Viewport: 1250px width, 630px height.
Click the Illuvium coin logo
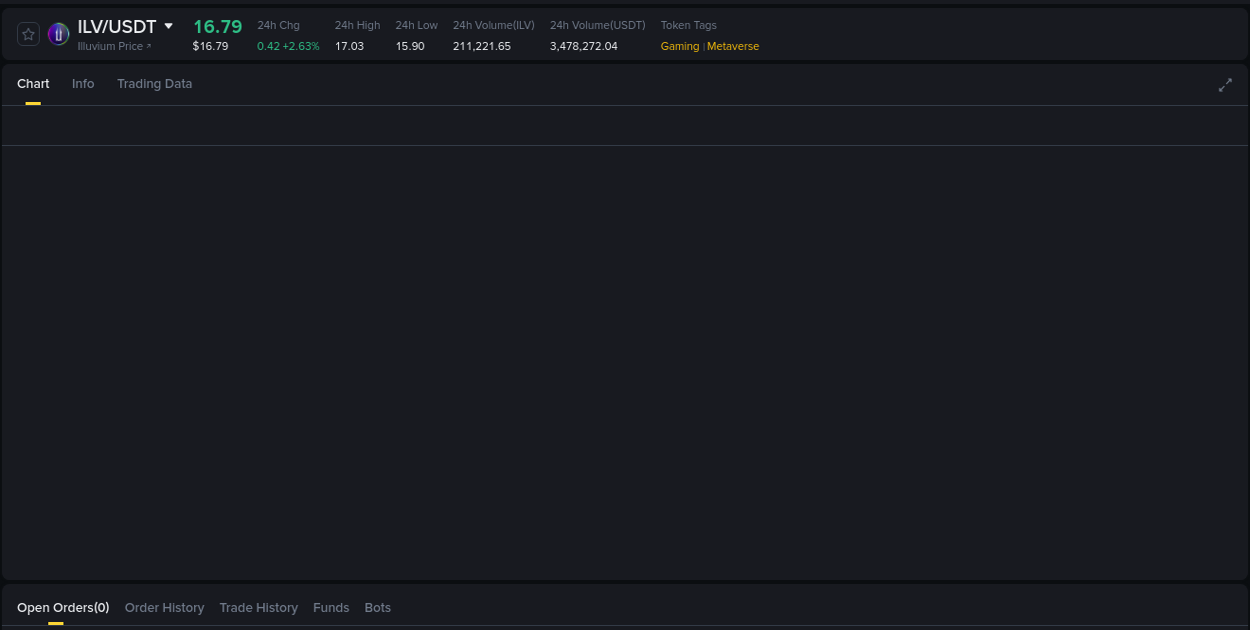58,33
